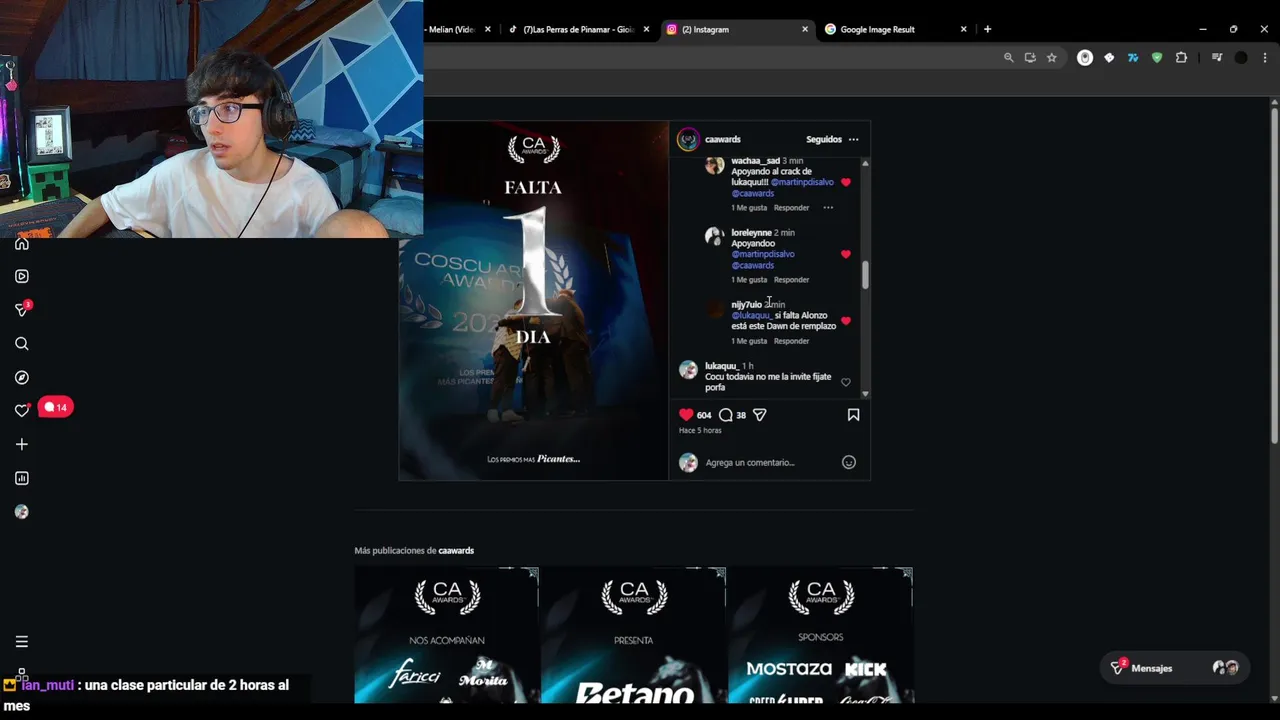
Task: Unlike nijy7uio's comment
Action: [x=845, y=321]
